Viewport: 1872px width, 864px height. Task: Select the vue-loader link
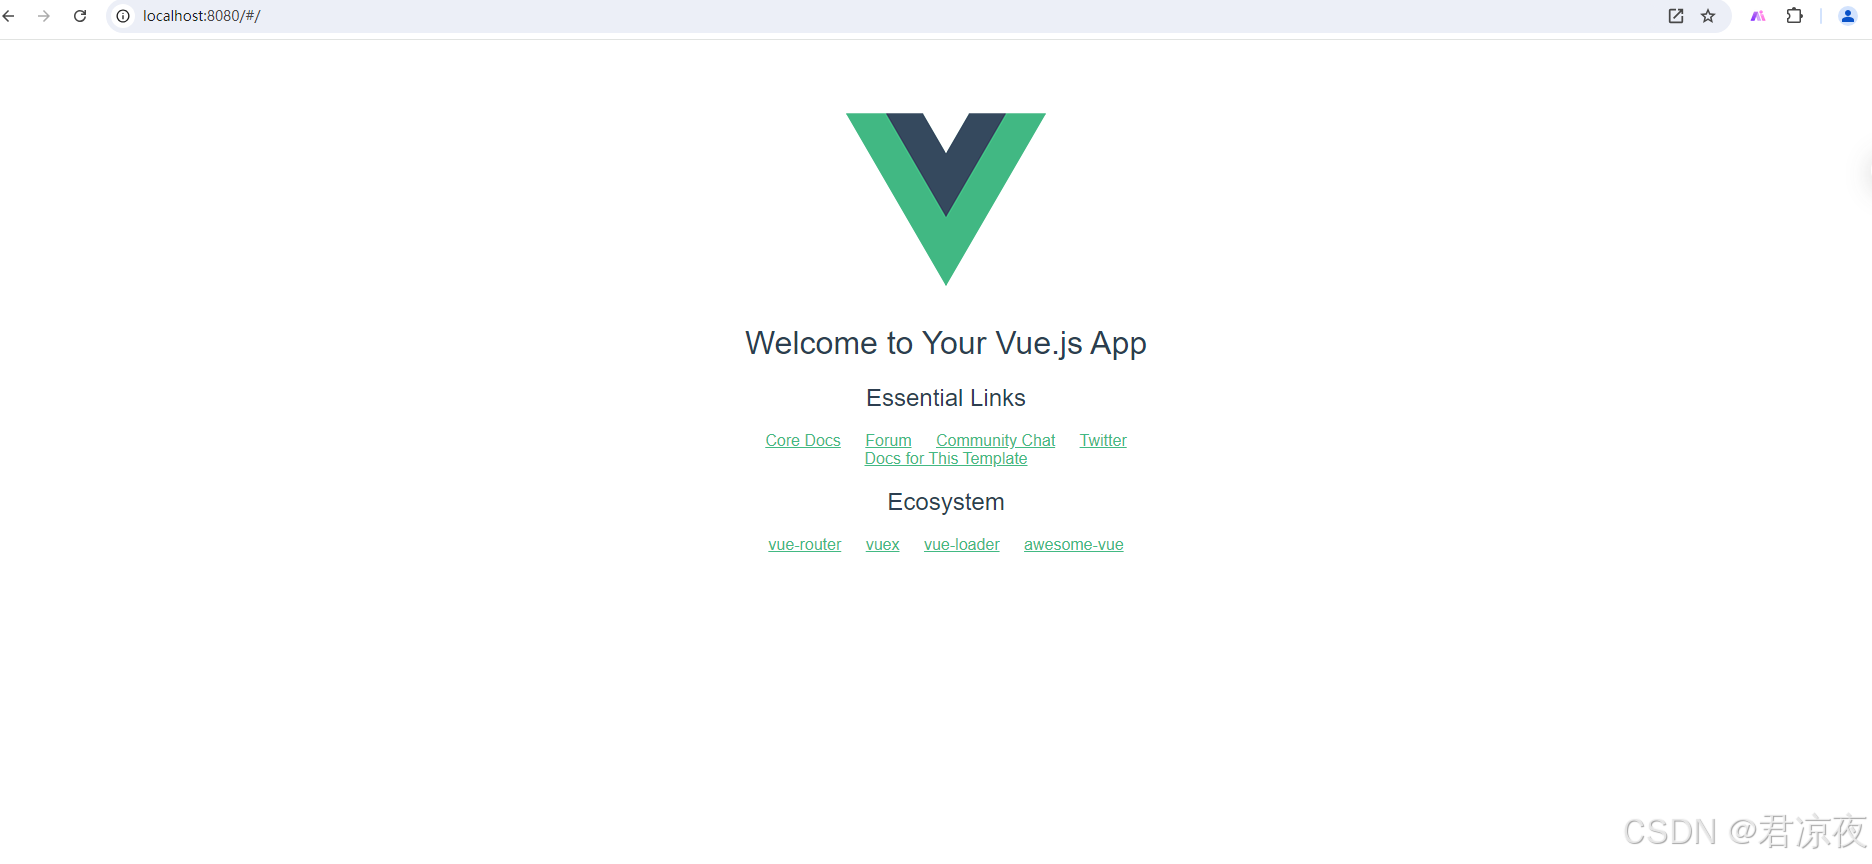pyautogui.click(x=961, y=545)
